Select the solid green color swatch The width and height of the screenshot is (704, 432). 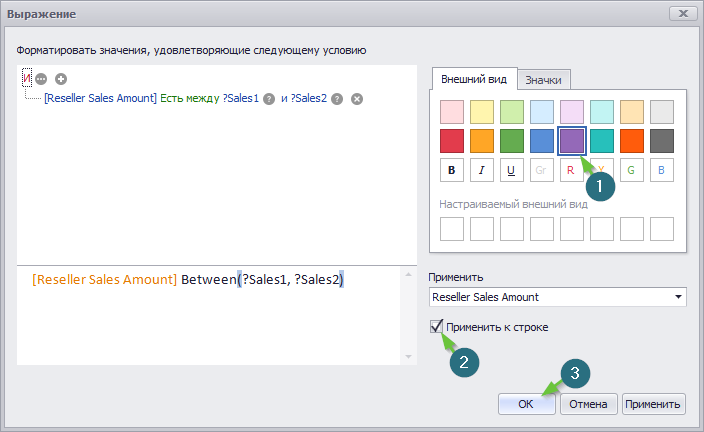pyautogui.click(x=511, y=141)
